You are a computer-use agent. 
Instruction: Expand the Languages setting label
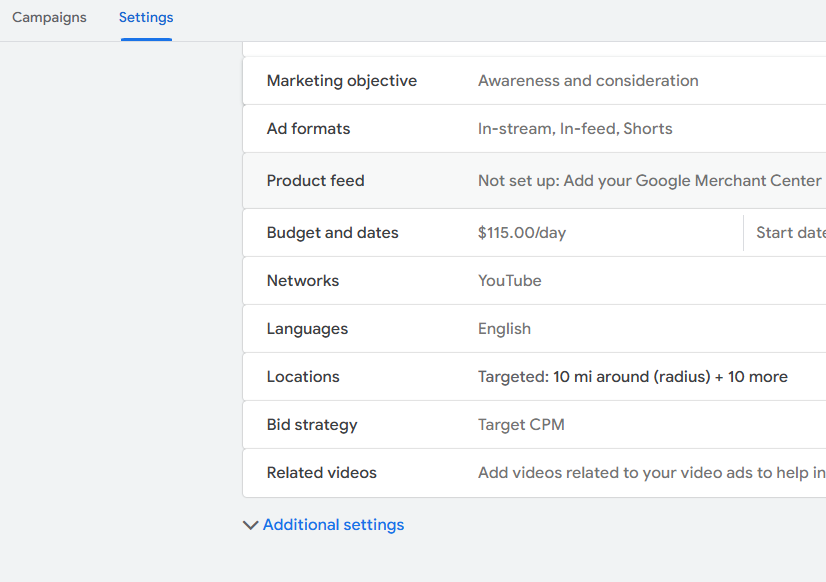(307, 329)
